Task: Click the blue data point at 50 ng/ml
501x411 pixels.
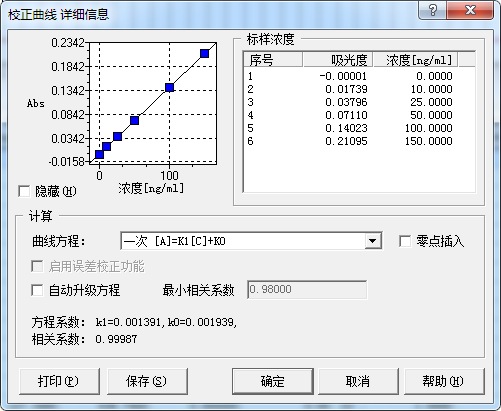Action: (135, 120)
